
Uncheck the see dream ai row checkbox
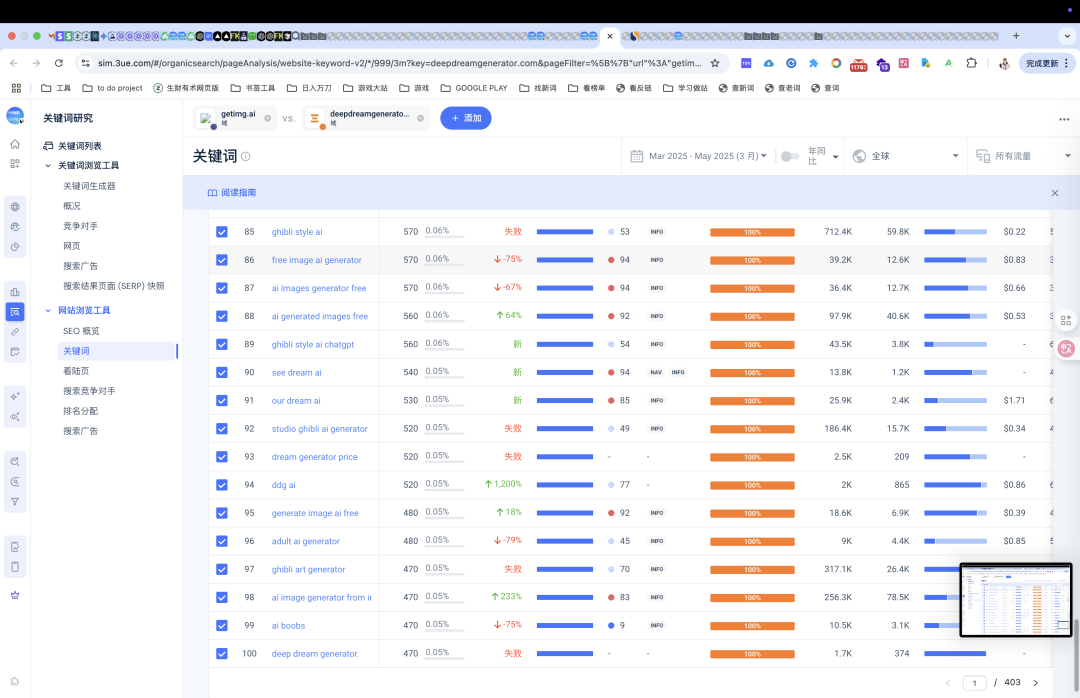pos(222,373)
